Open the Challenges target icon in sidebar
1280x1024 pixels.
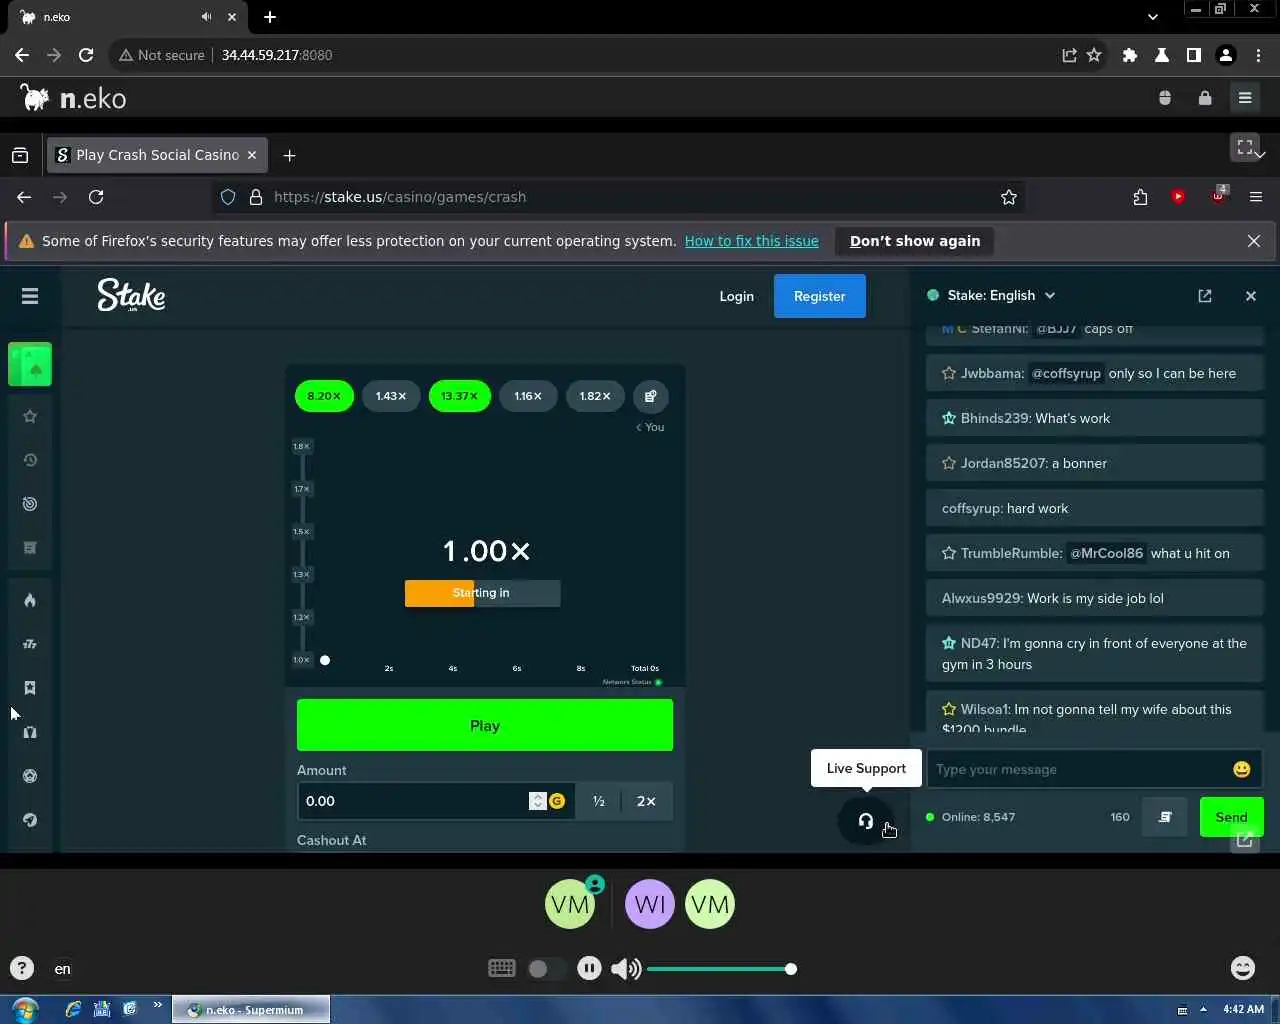30,504
